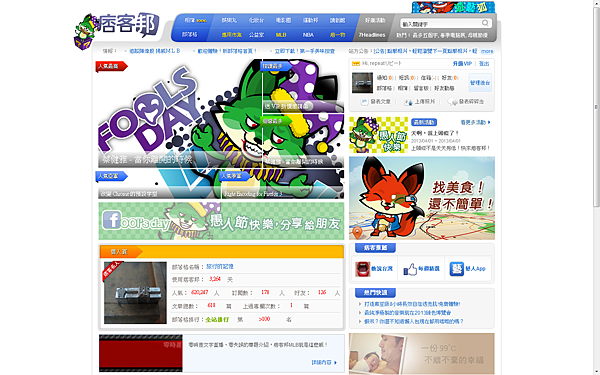This screenshot has width=600, height=375.
Task: Click the VIP badge next to Hi, repeat
Action: [x=356, y=64]
